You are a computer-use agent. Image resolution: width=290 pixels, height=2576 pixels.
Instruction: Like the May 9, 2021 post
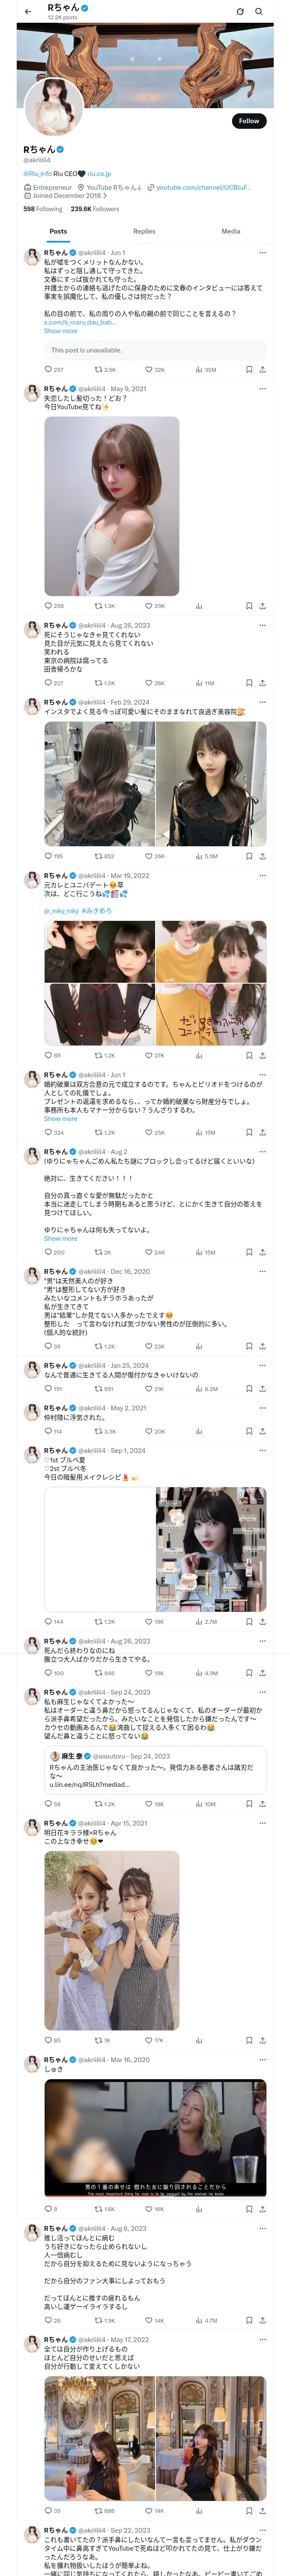pyautogui.click(x=149, y=606)
